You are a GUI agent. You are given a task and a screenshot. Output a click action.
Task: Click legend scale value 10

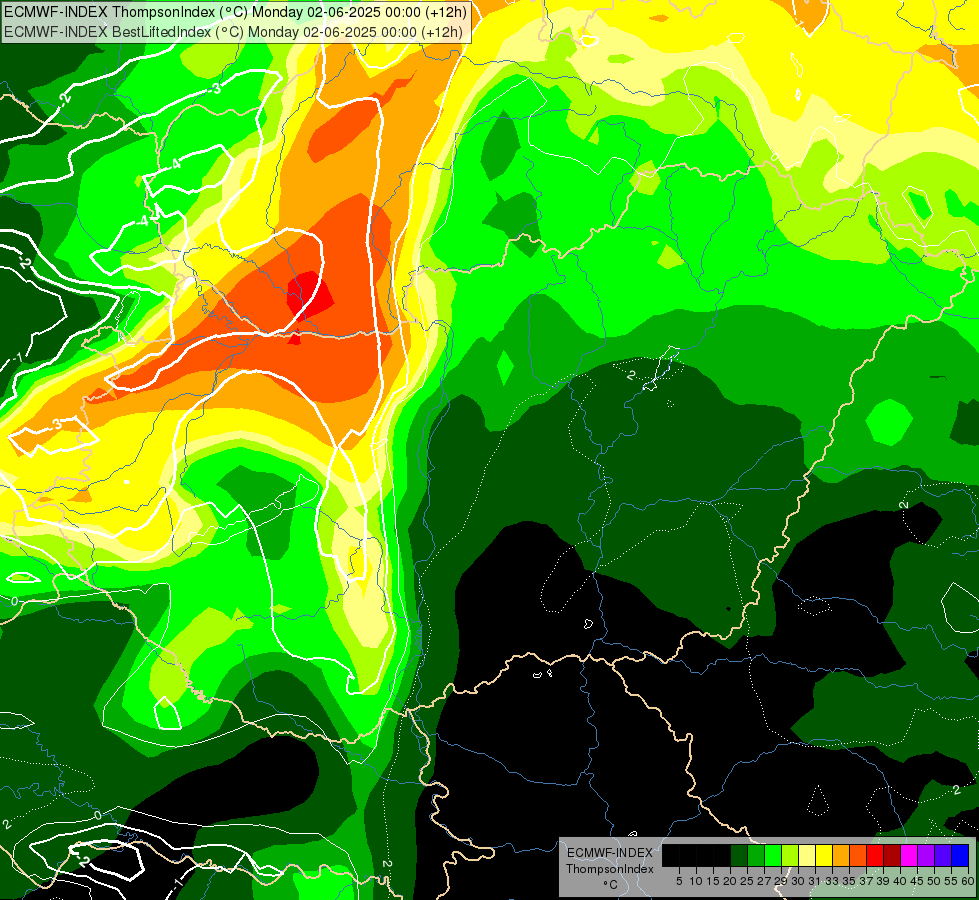click(696, 881)
